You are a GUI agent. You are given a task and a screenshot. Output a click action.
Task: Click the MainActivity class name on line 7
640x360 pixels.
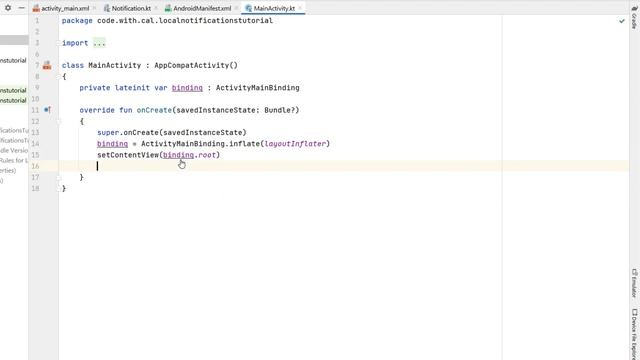point(115,65)
